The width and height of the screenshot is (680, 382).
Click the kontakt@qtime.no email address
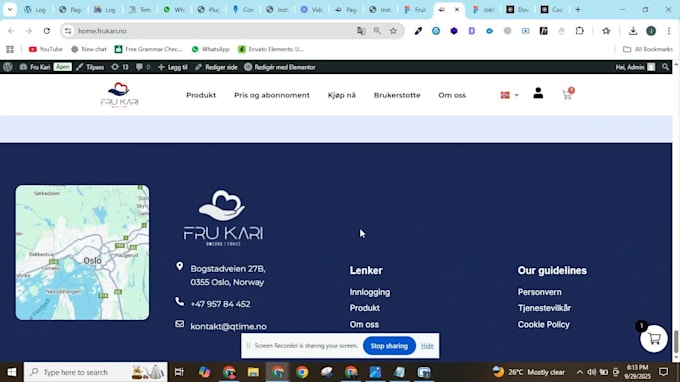229,326
